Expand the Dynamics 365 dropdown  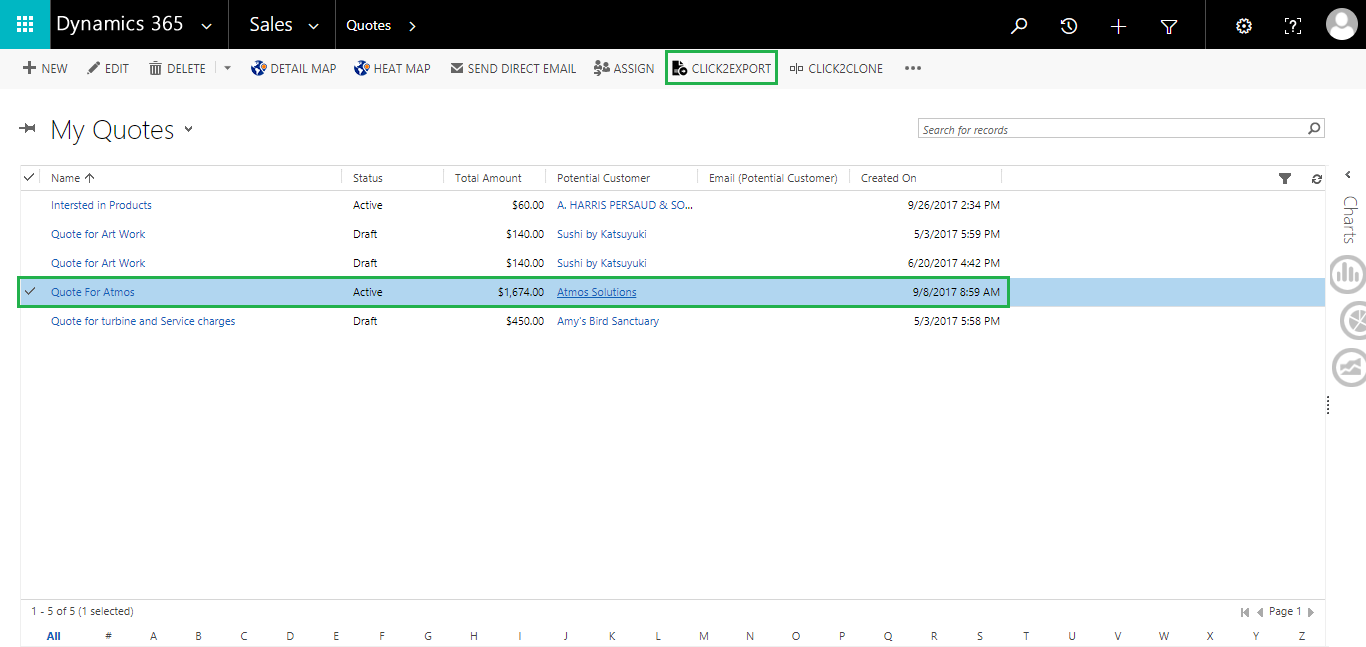207,26
